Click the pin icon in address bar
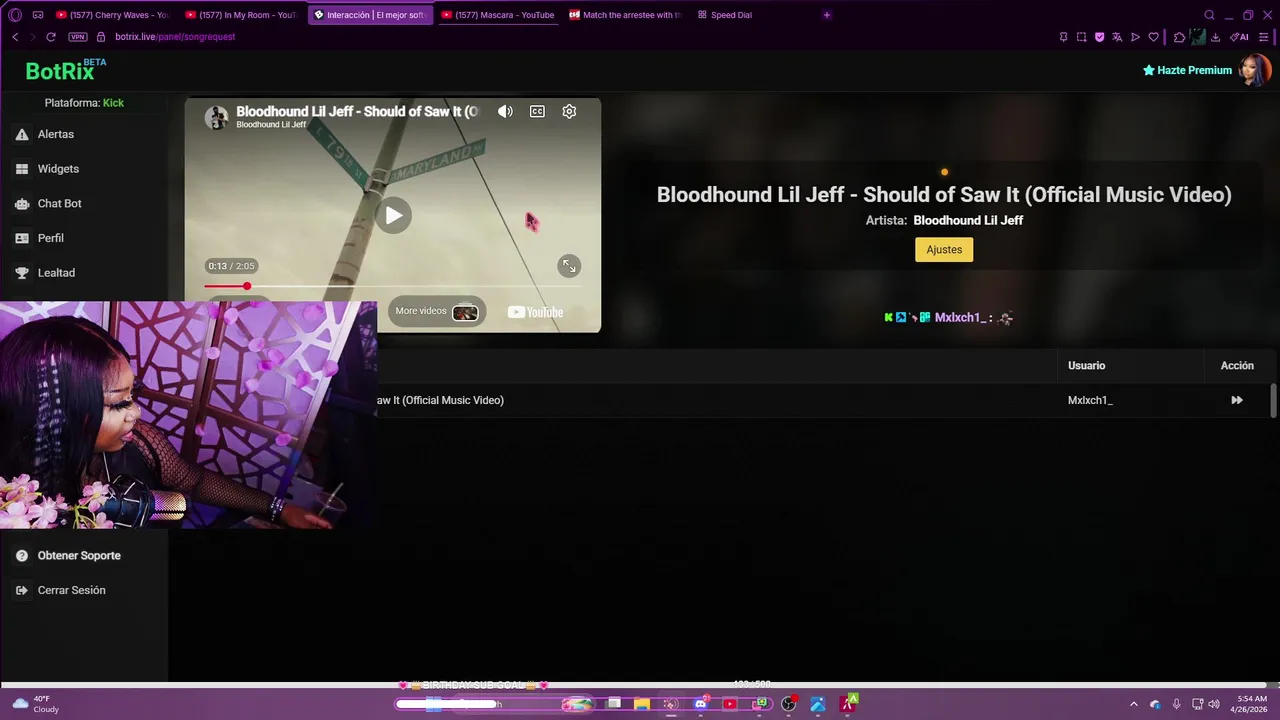The width and height of the screenshot is (1280, 720). click(x=1063, y=37)
